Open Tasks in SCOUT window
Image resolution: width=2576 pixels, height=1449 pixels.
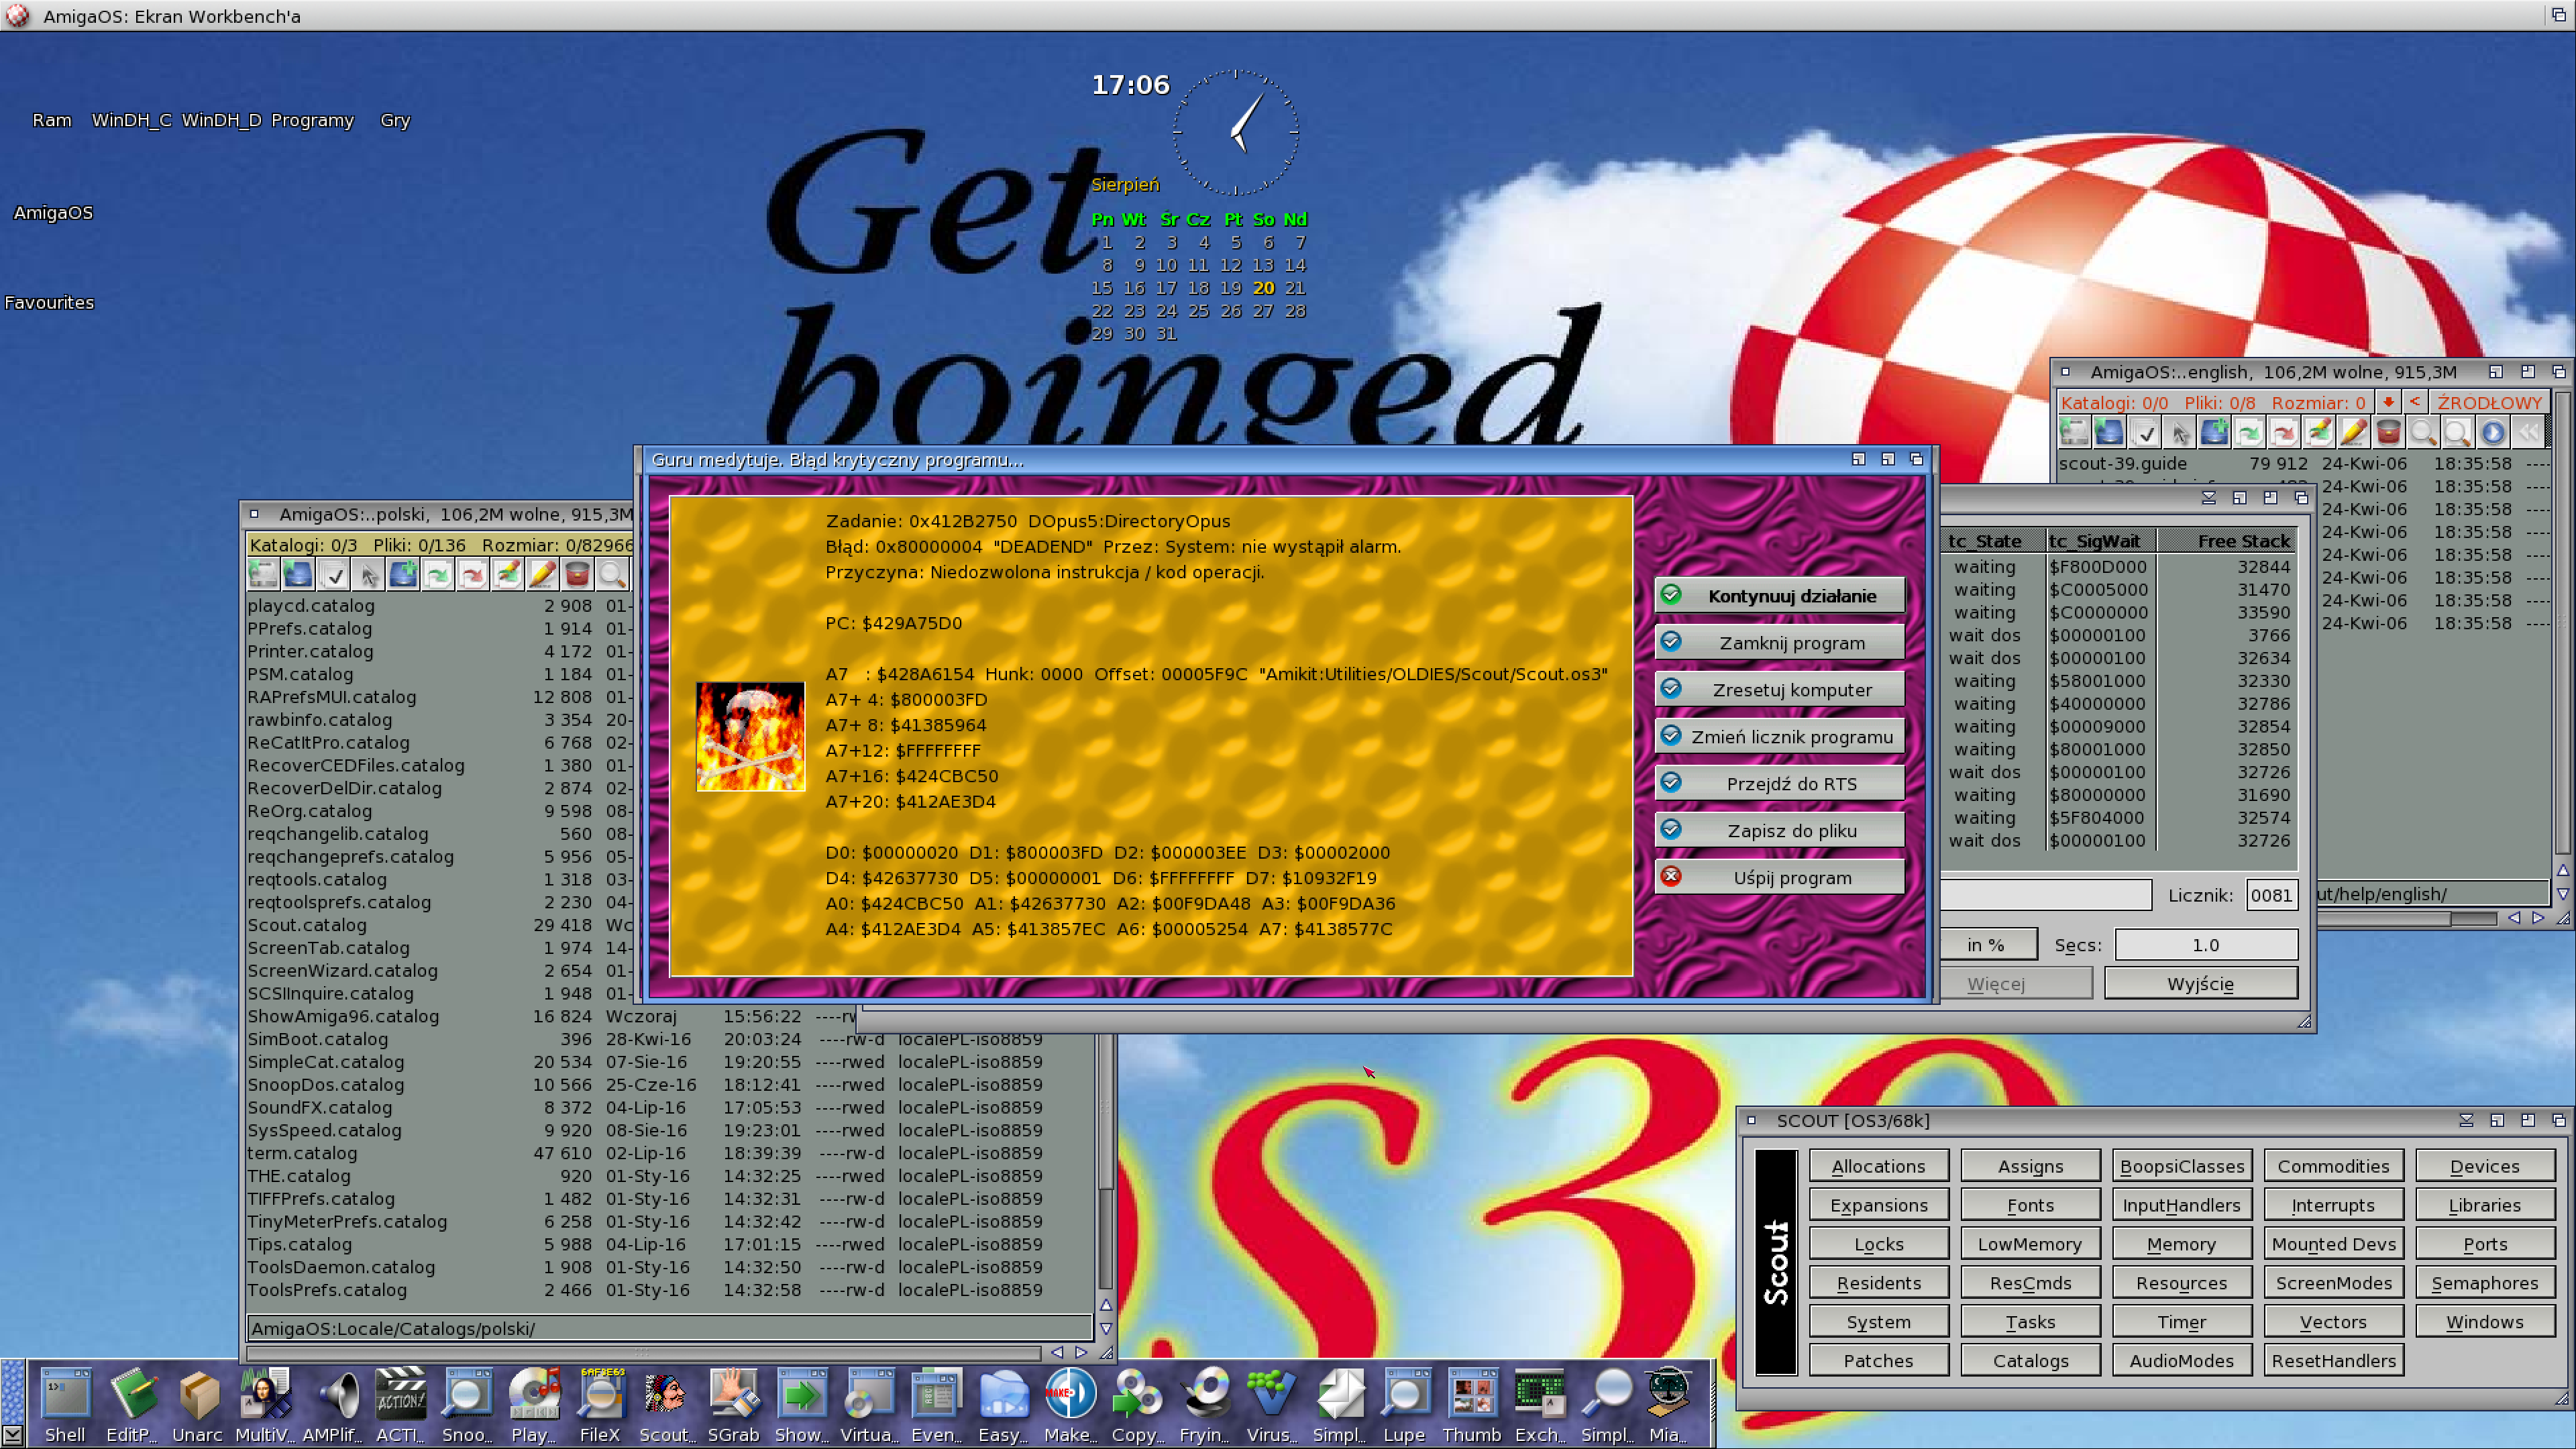(x=2030, y=1322)
